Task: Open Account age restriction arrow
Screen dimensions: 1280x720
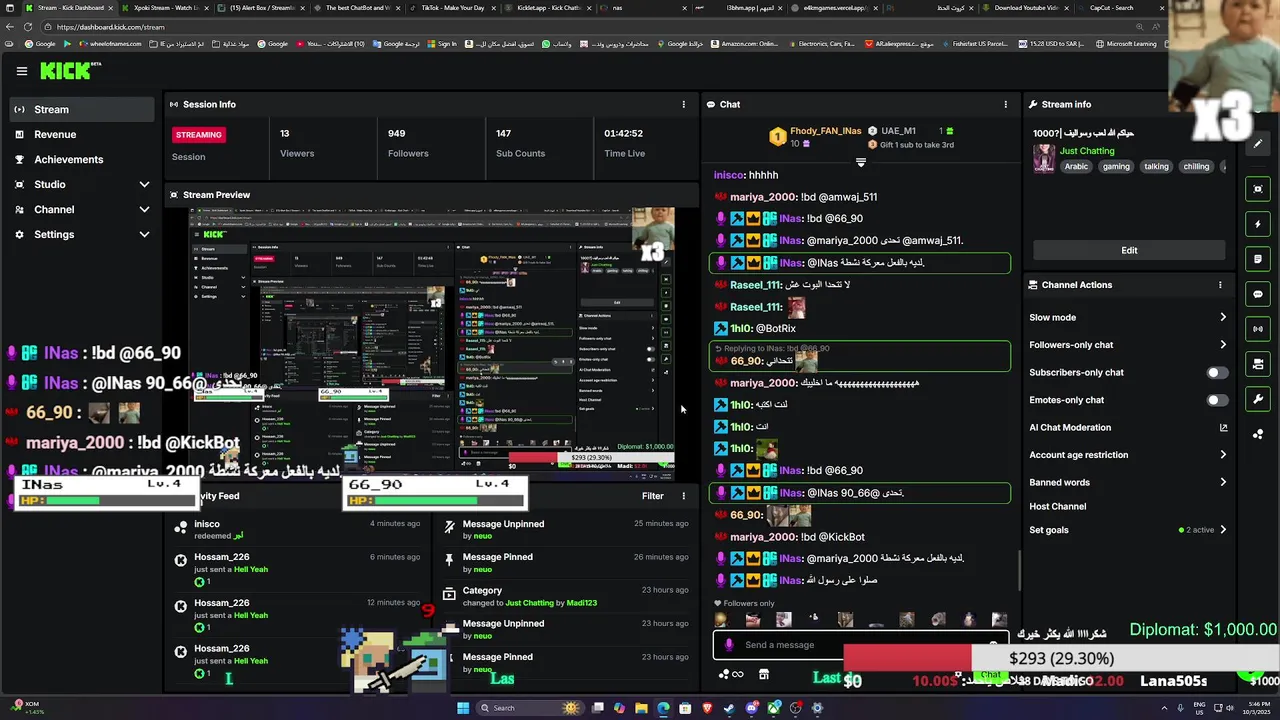Action: coord(1223,455)
